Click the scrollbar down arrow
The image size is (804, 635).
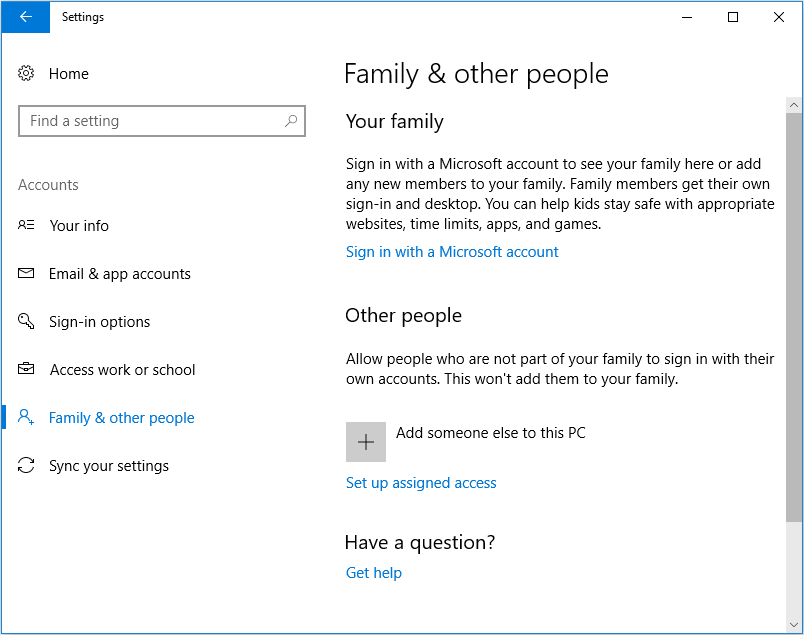point(794,625)
